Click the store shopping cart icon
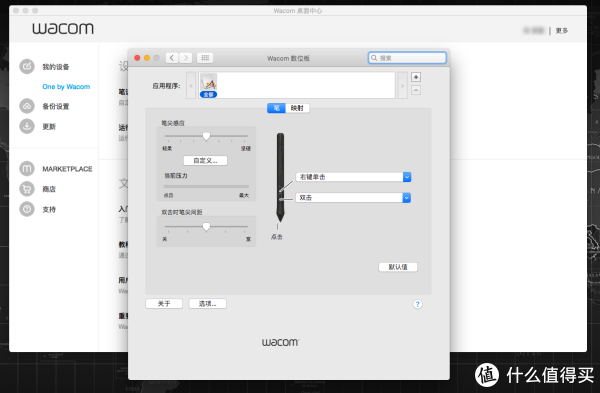 pyautogui.click(x=27, y=189)
